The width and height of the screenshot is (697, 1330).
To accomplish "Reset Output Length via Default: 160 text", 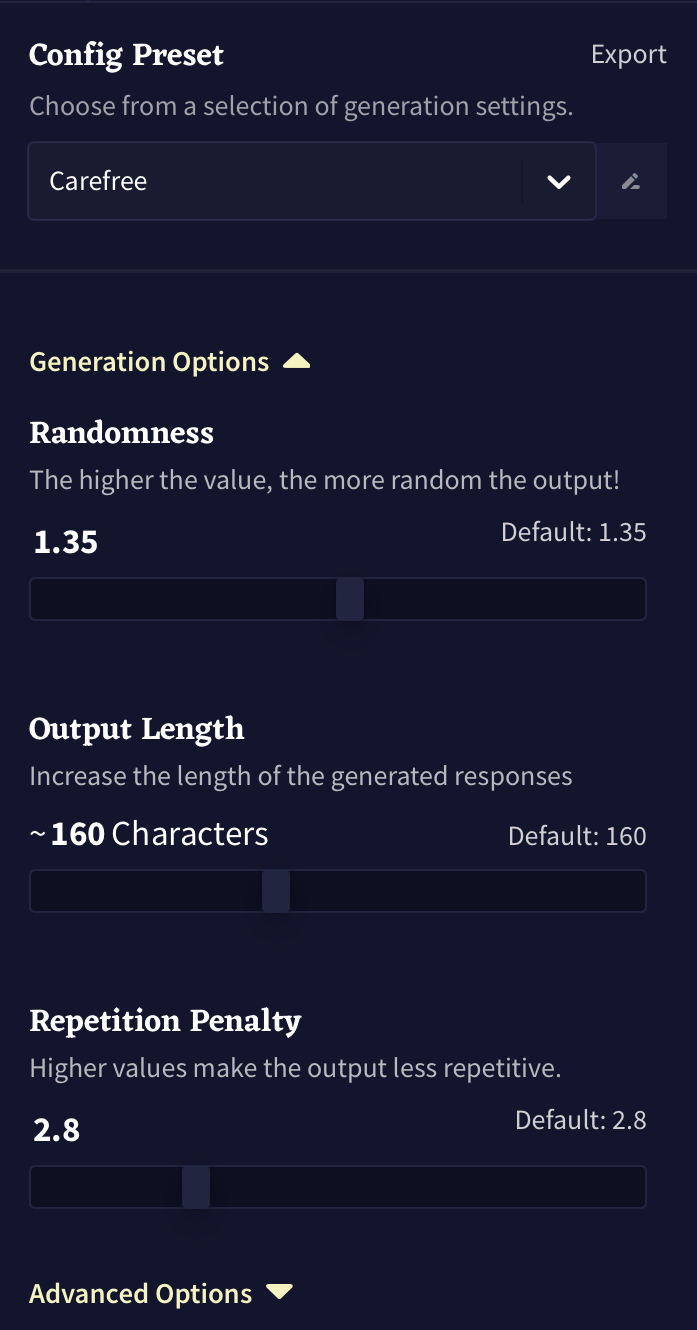I will tap(577, 835).
